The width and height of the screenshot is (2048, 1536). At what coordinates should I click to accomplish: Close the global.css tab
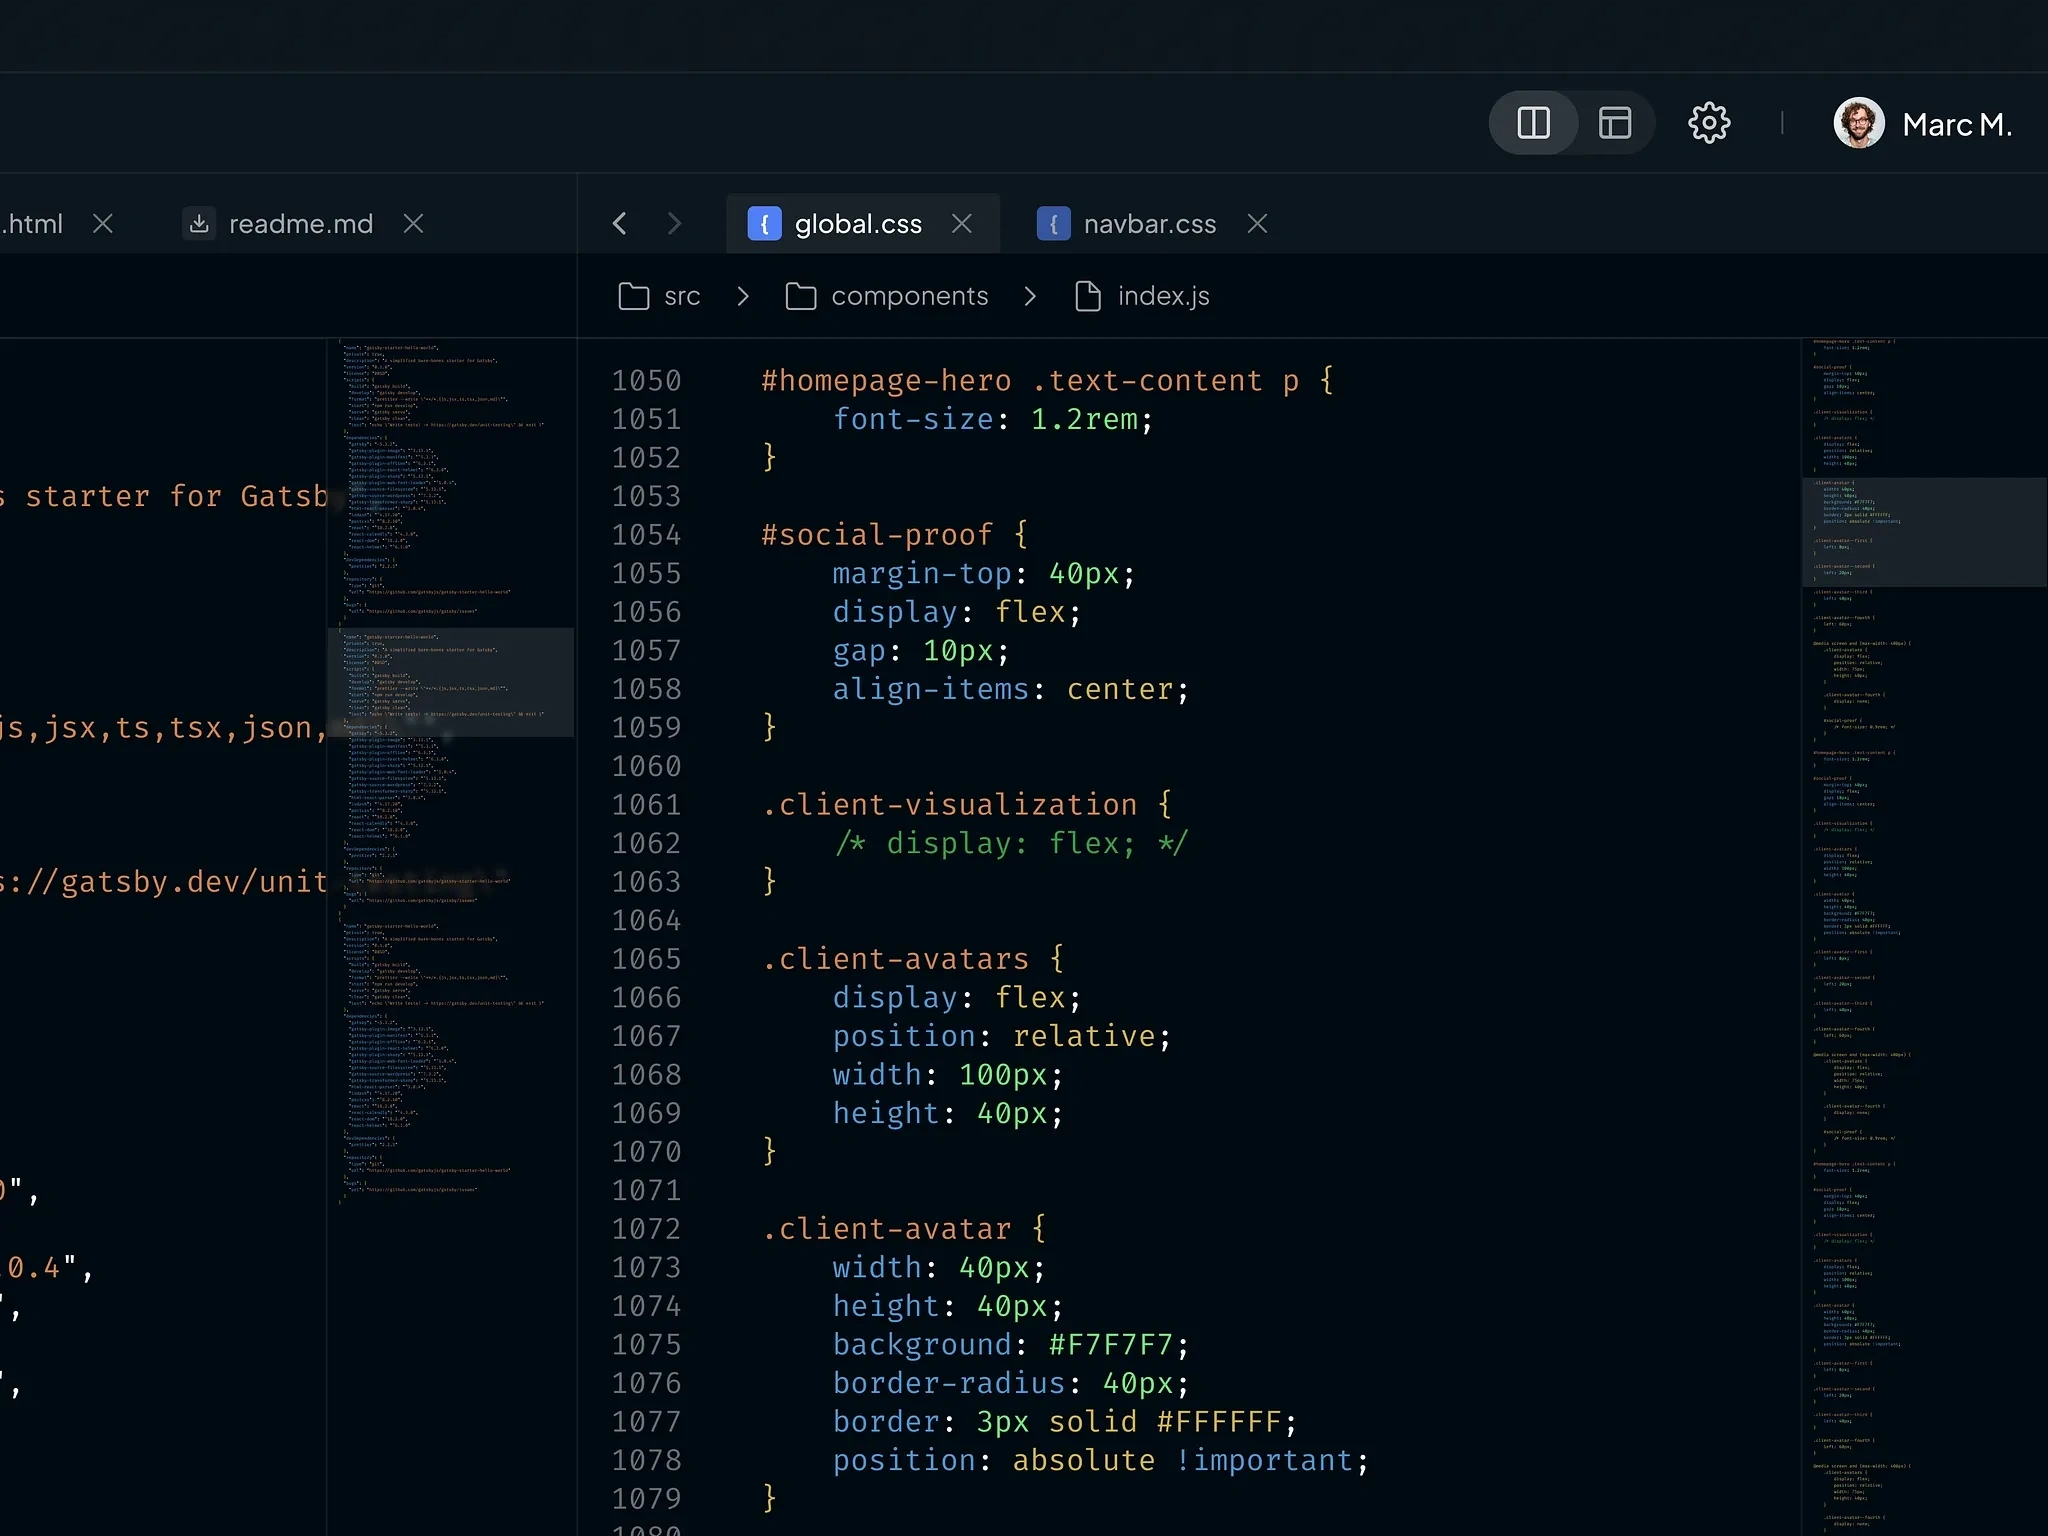962,223
